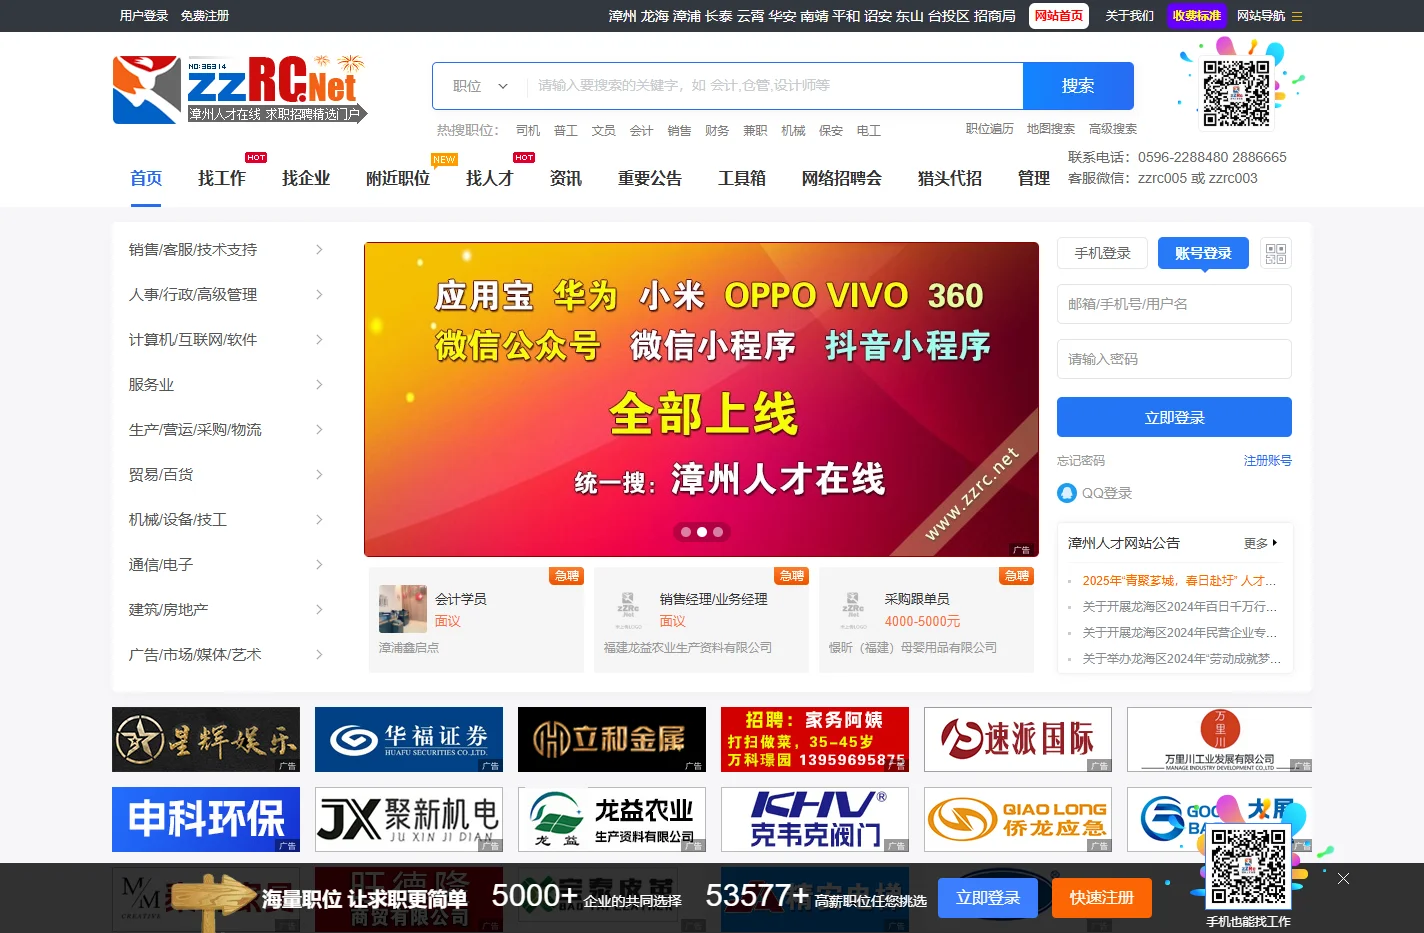Open the 资讯 menu item

[566, 178]
